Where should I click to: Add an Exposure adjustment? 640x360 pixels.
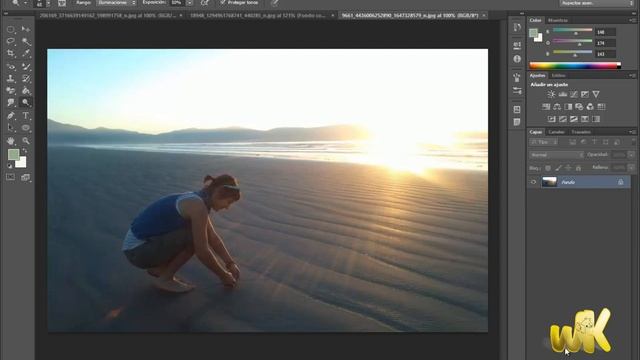pyautogui.click(x=584, y=94)
